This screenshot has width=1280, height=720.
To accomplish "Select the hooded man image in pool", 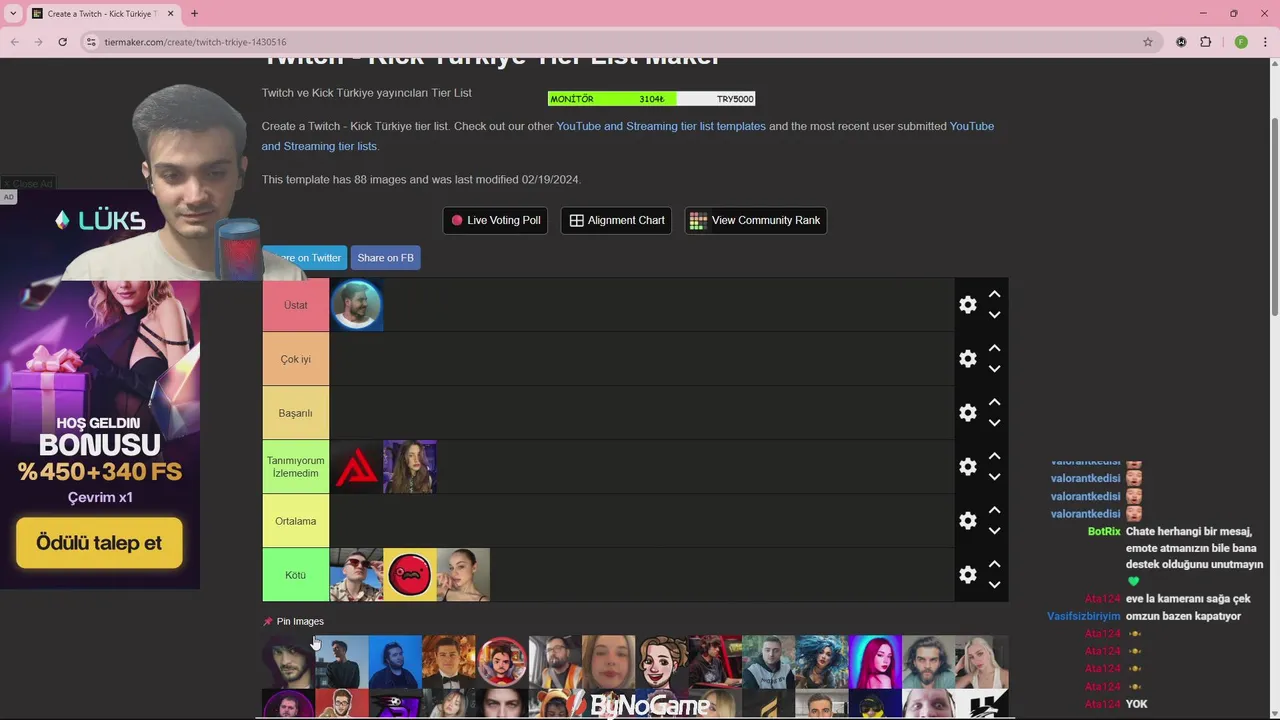I will pos(288,662).
